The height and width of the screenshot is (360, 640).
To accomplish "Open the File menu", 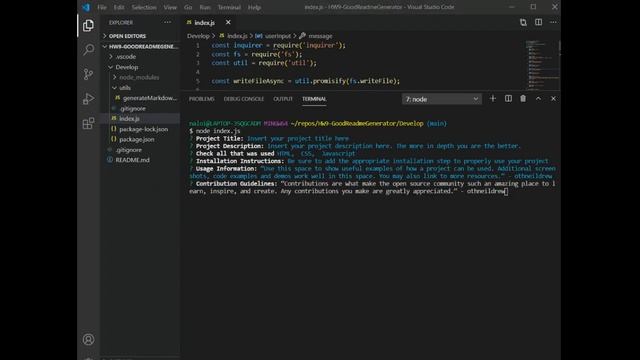I will (x=102, y=7).
